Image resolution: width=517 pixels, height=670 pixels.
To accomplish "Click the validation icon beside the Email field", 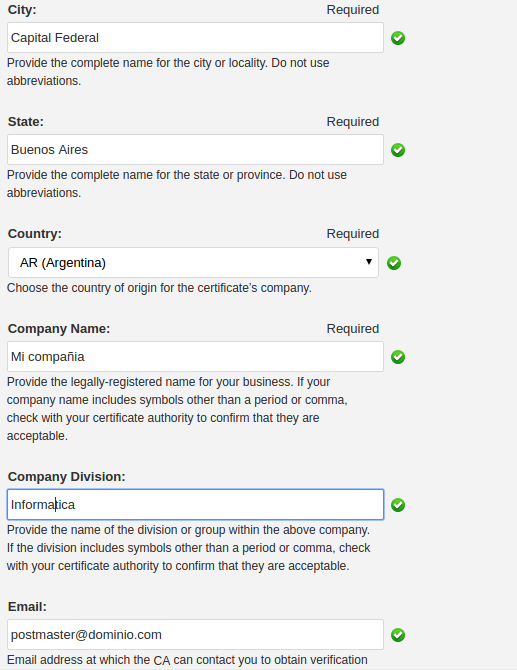I will coord(398,635).
